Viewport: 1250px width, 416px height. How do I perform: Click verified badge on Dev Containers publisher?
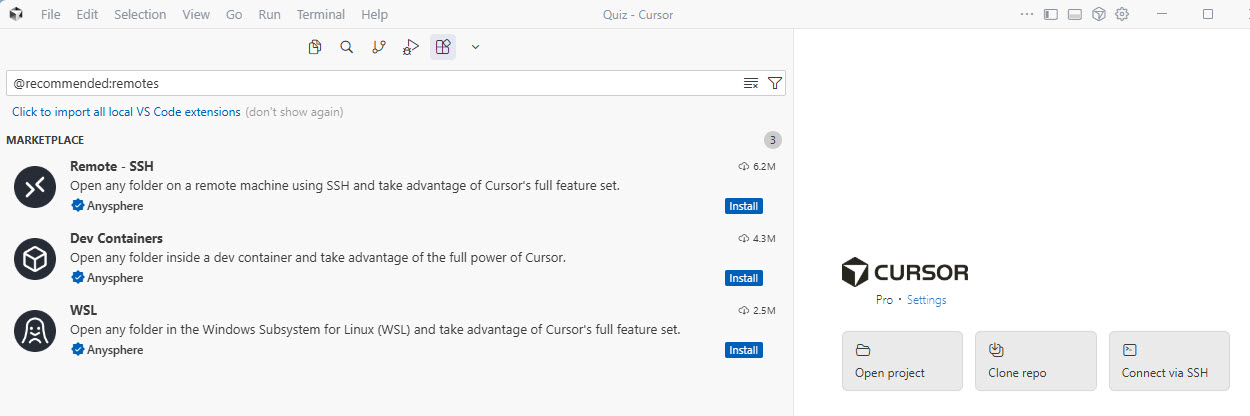pyautogui.click(x=77, y=278)
